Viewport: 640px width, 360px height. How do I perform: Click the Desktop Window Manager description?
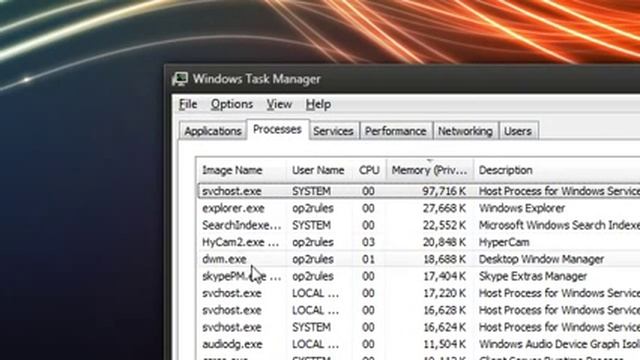click(x=541, y=259)
